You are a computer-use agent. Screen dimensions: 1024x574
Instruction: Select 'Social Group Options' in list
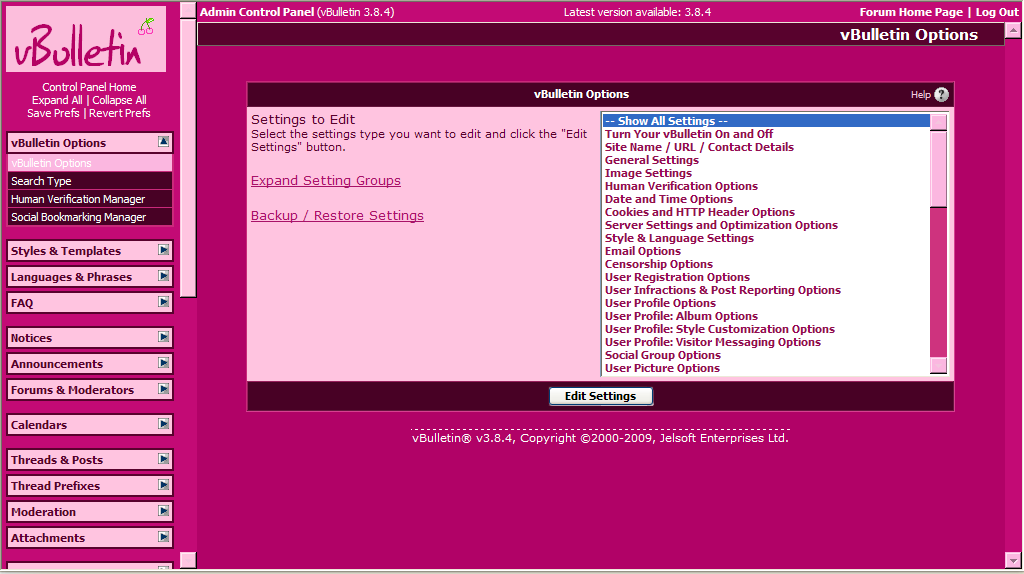click(x=766, y=355)
